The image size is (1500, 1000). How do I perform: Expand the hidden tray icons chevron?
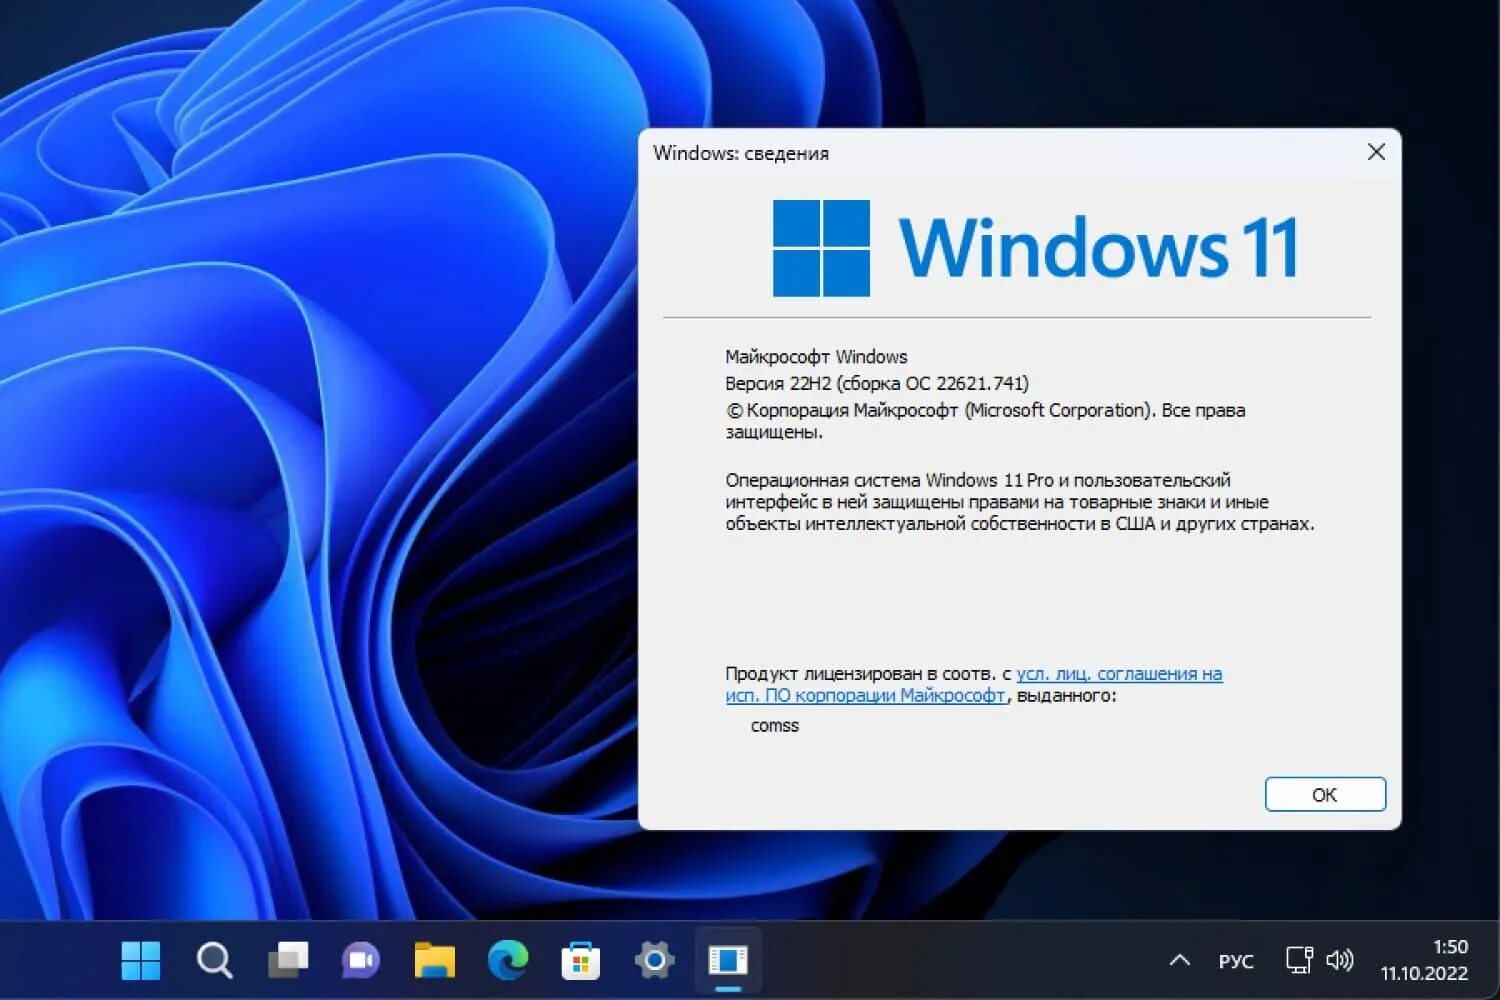click(x=1180, y=961)
